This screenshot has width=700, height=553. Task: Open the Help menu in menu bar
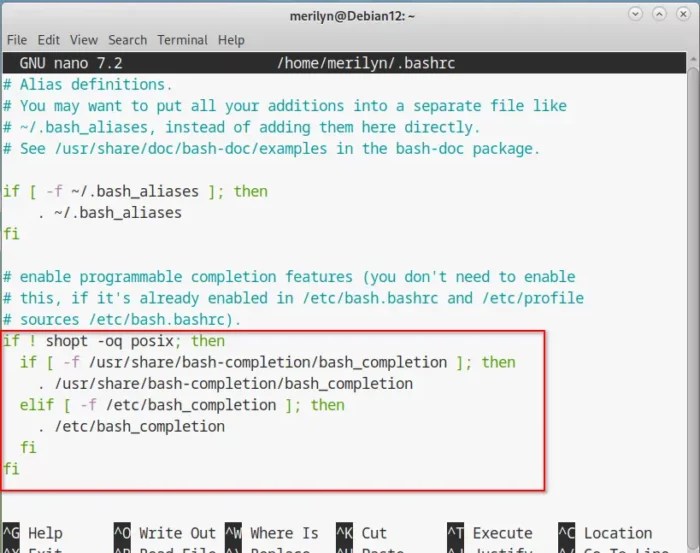coord(231,40)
